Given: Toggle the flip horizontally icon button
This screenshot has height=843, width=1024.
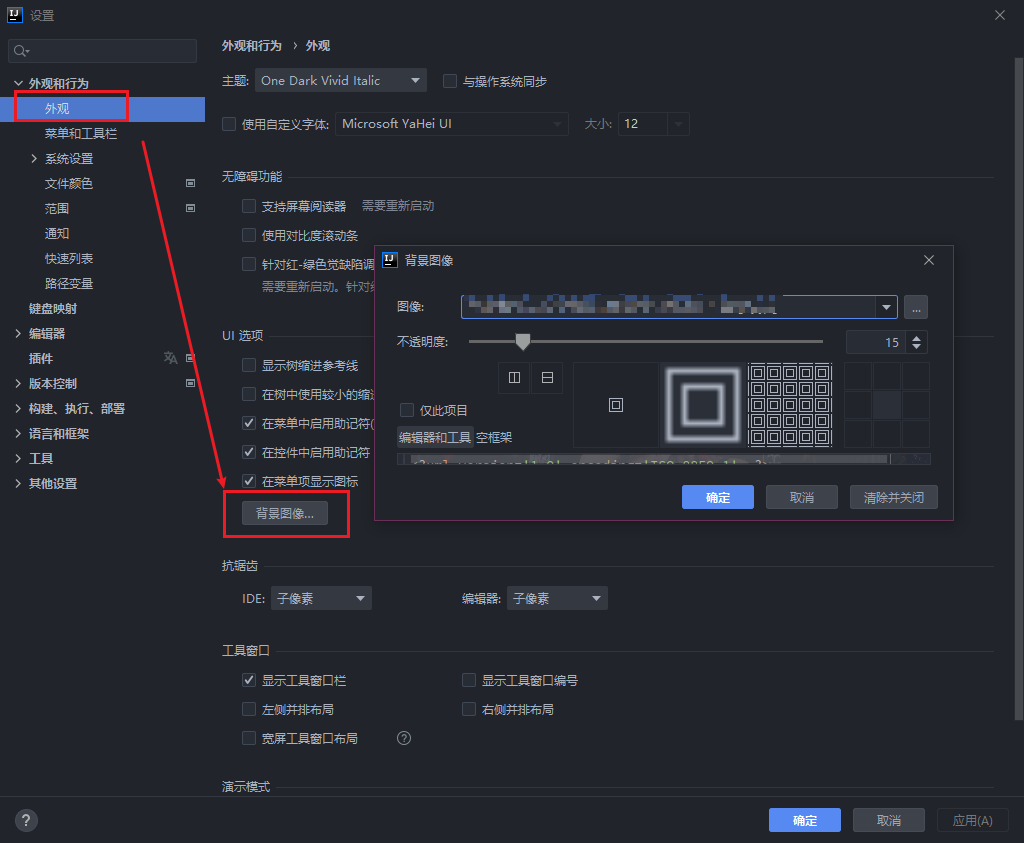Looking at the screenshot, I should [515, 378].
